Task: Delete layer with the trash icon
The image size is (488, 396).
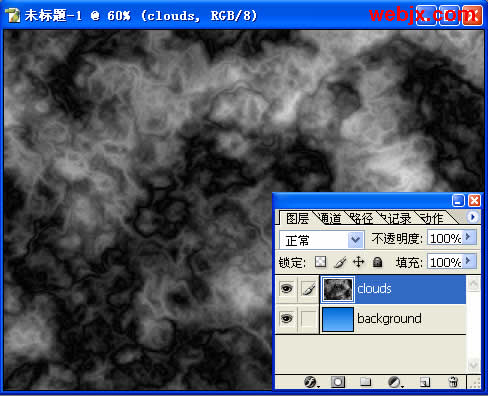Action: coord(453,382)
